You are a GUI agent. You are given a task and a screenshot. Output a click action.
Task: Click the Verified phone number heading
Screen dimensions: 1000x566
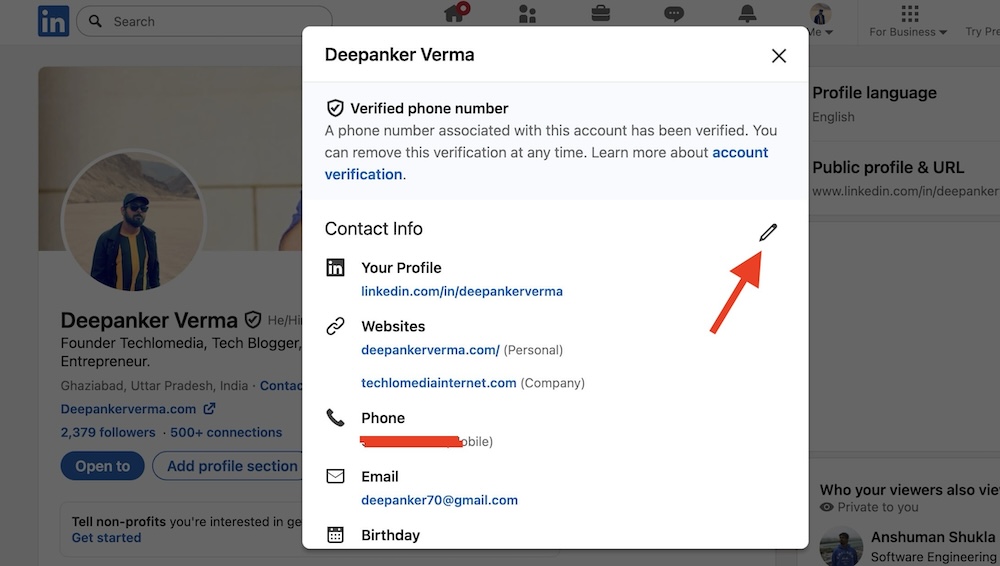(429, 108)
